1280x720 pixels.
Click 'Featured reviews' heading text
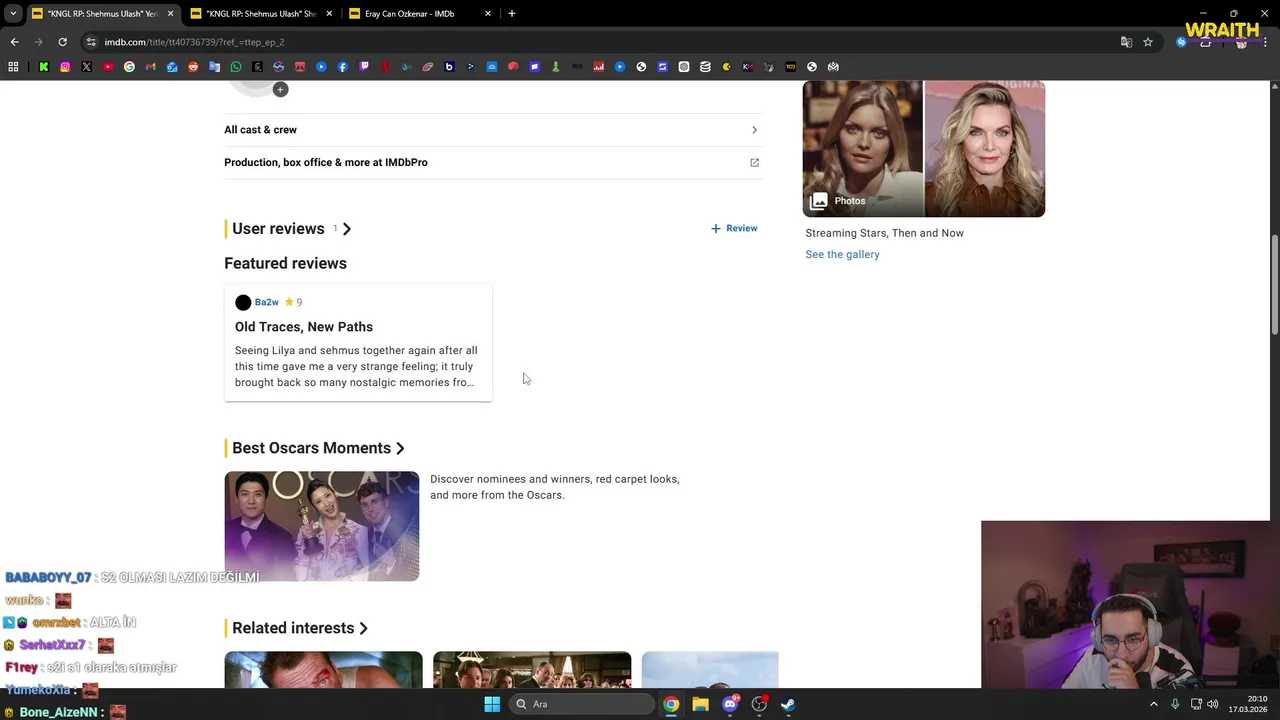point(285,263)
